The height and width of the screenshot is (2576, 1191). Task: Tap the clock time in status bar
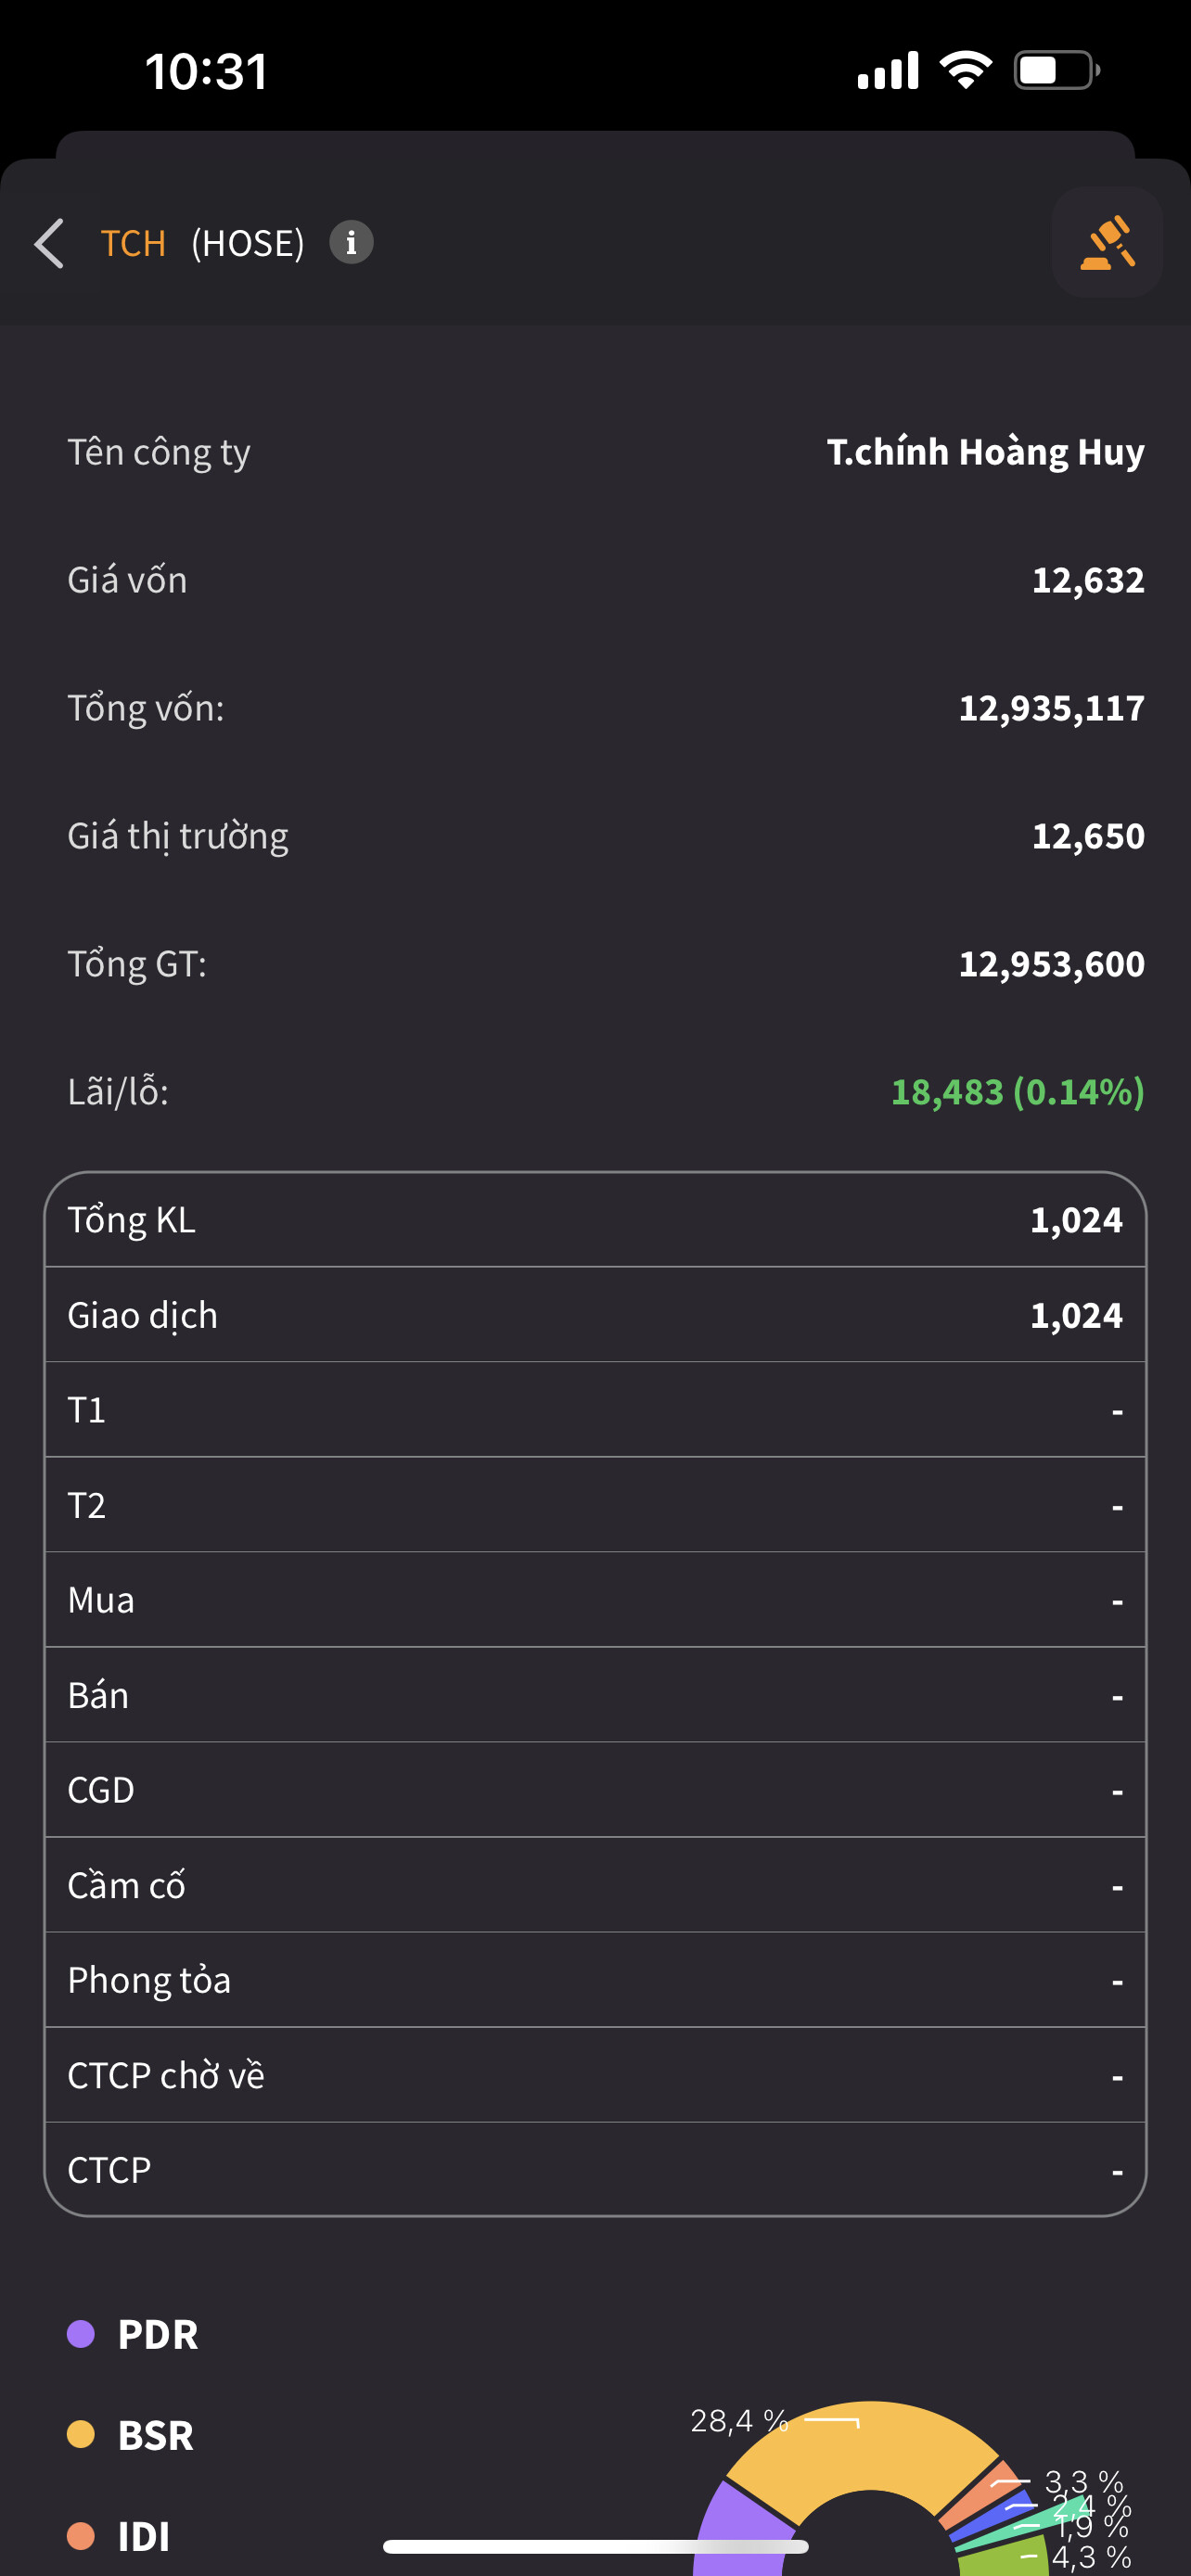click(207, 72)
